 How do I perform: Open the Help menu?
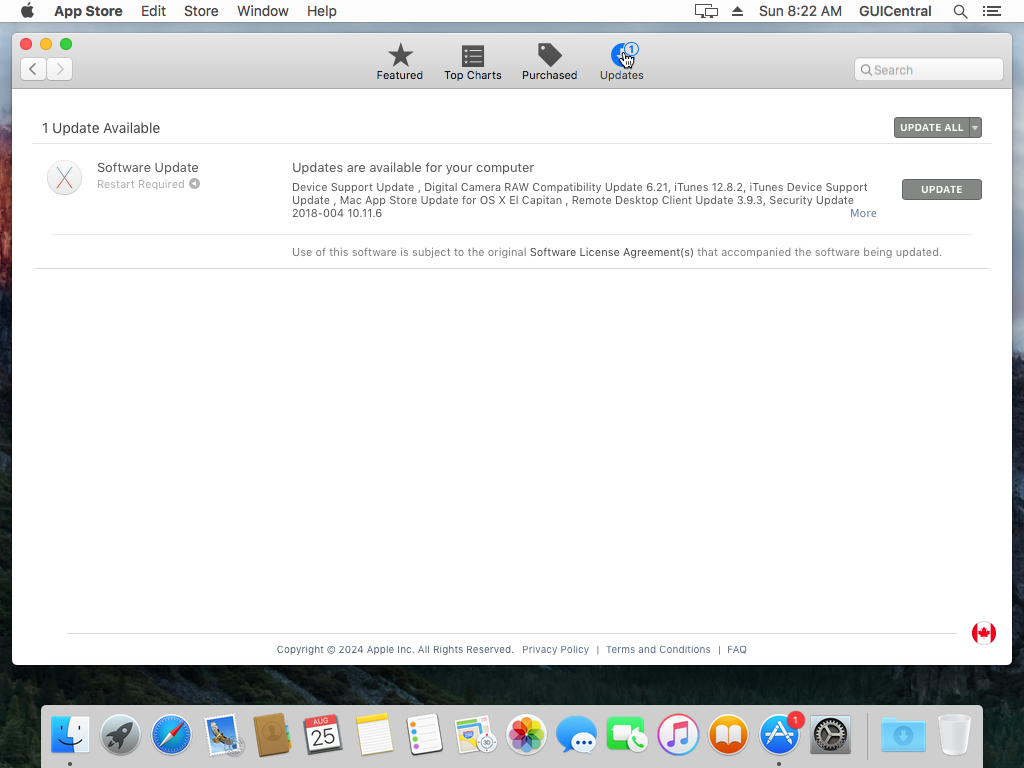[322, 11]
